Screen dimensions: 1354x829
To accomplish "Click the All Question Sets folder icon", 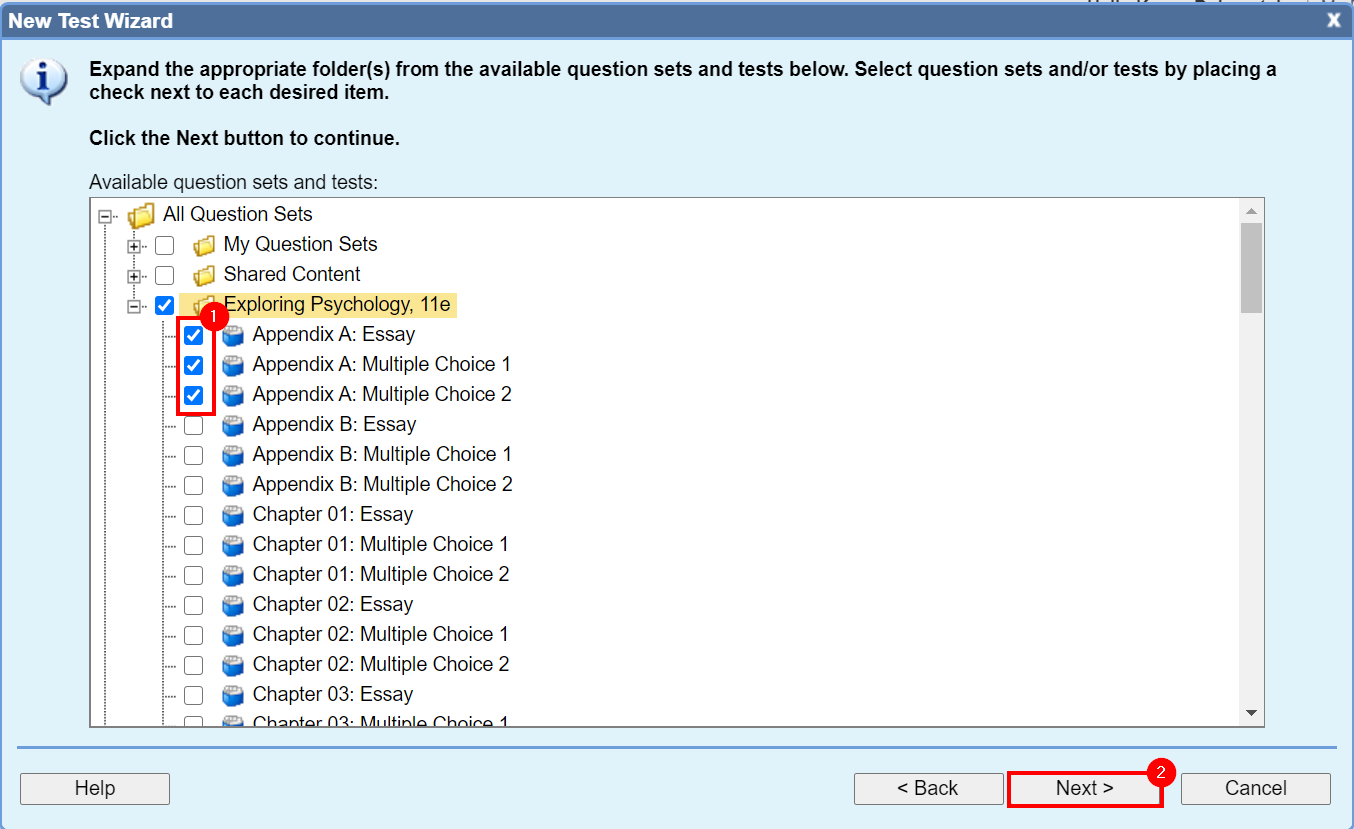I will pyautogui.click(x=142, y=214).
